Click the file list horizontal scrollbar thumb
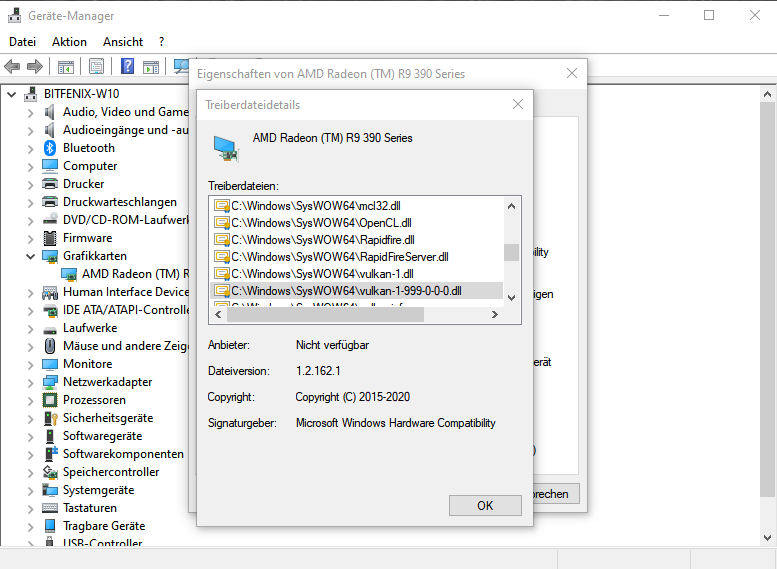777x569 pixels. pyautogui.click(x=325, y=314)
